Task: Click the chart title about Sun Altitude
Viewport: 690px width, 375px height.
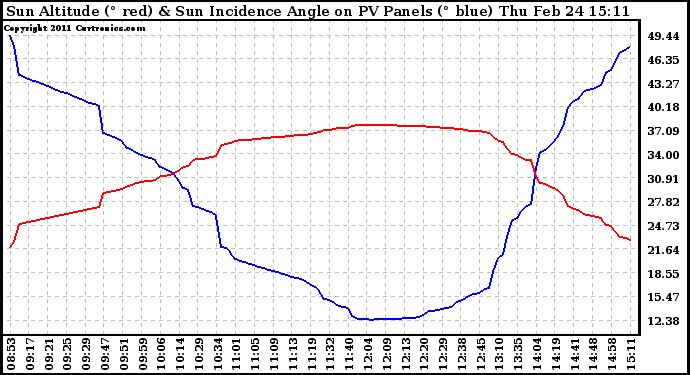Action: pyautogui.click(x=318, y=11)
